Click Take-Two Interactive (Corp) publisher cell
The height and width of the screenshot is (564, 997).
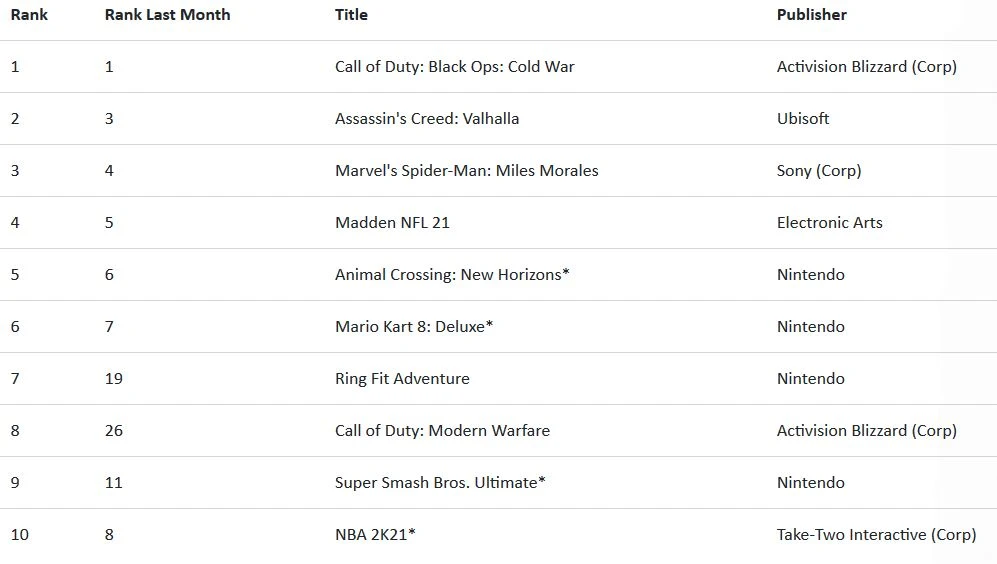876,535
